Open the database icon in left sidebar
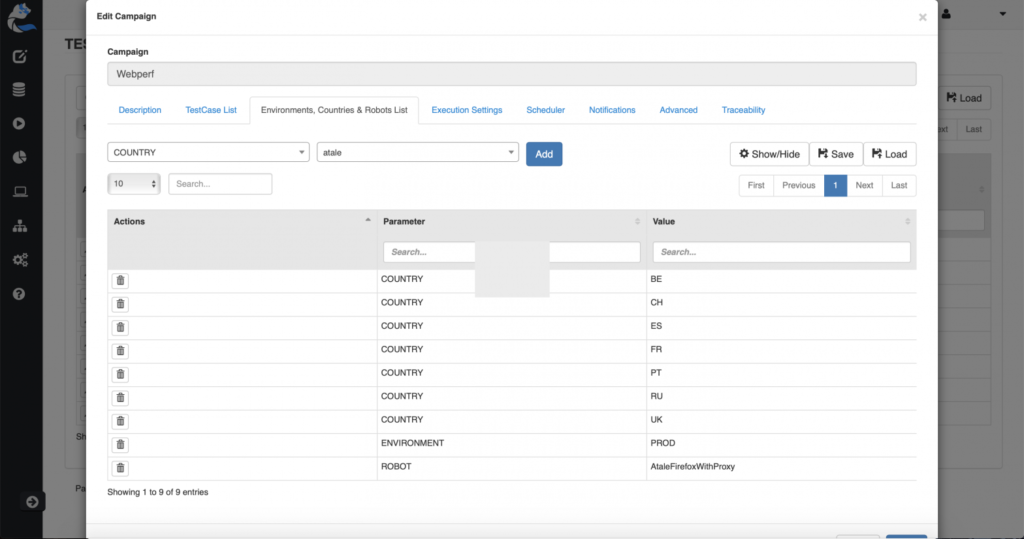 coord(19,90)
